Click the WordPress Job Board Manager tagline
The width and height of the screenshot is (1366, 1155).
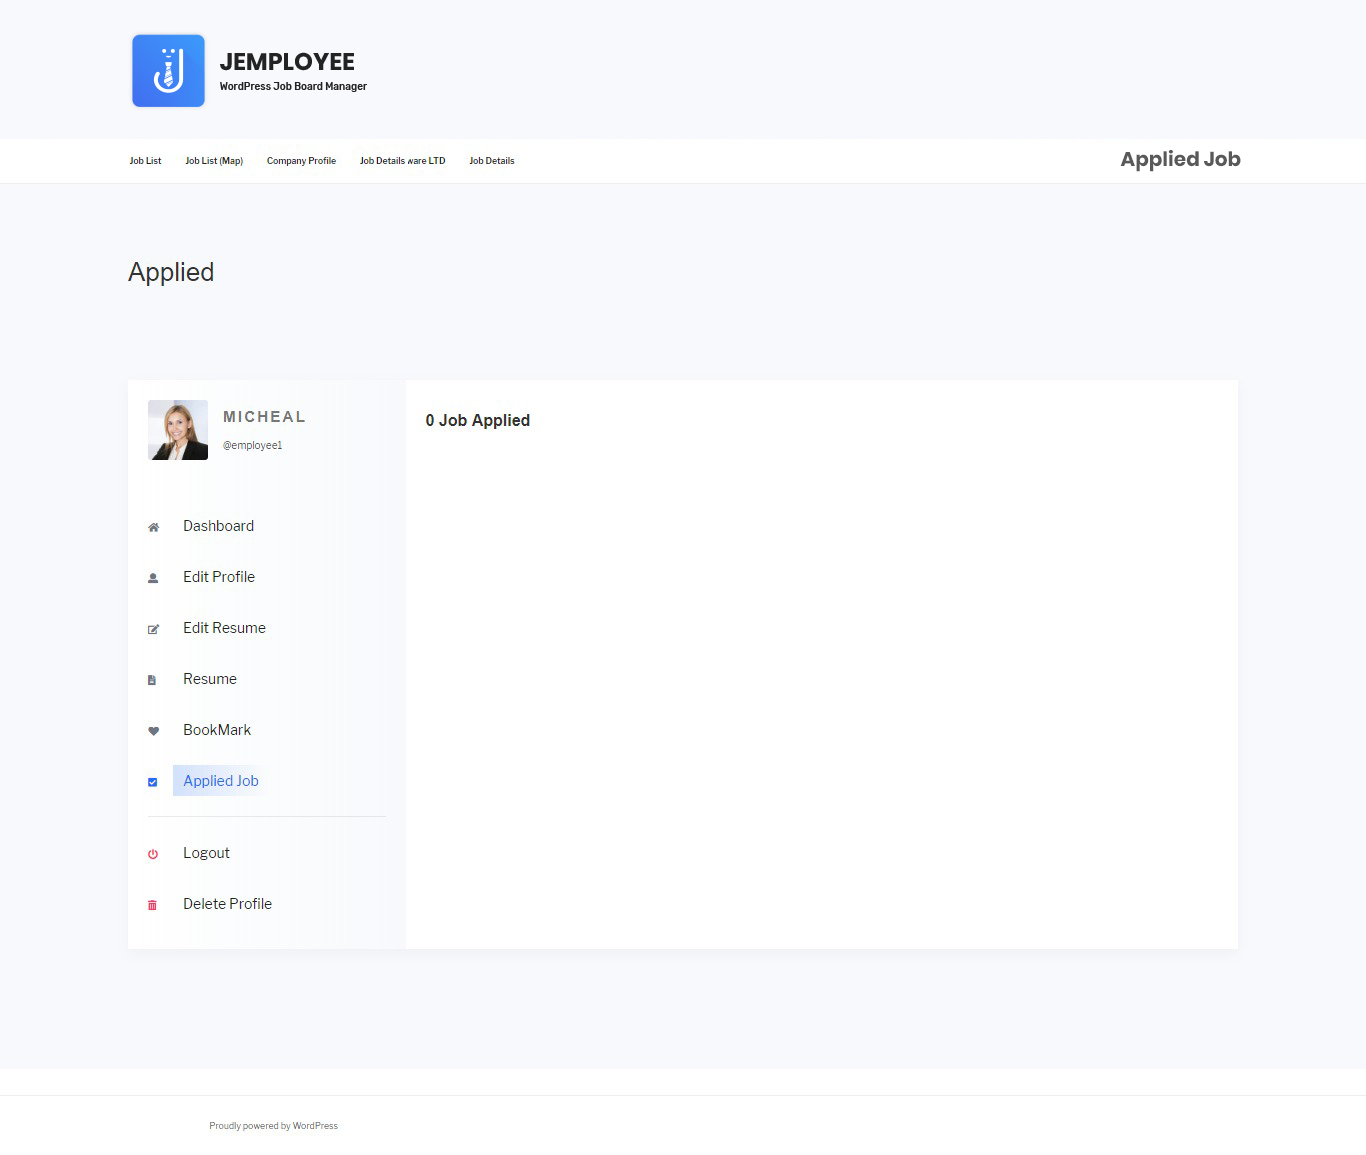pyautogui.click(x=293, y=87)
